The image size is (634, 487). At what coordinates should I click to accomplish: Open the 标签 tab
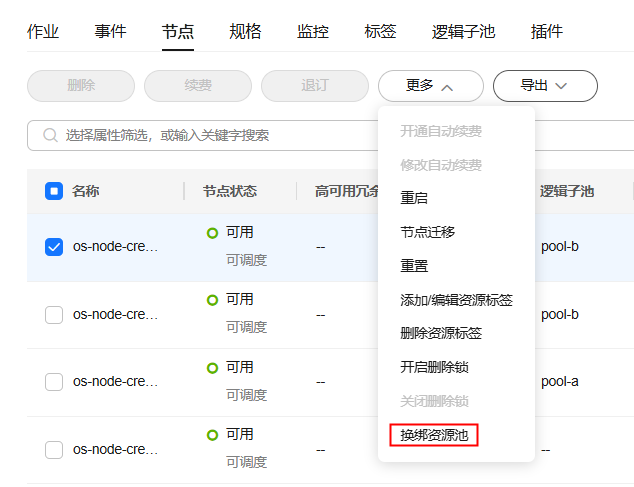coord(380,32)
